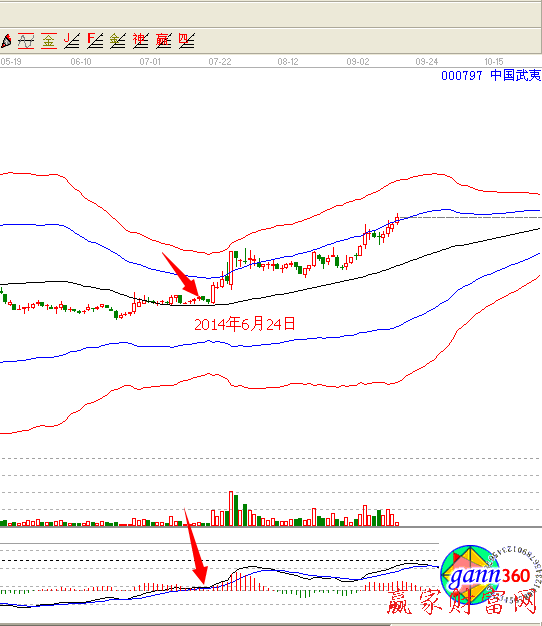Click the 10-15 date axis label

pyautogui.click(x=494, y=62)
